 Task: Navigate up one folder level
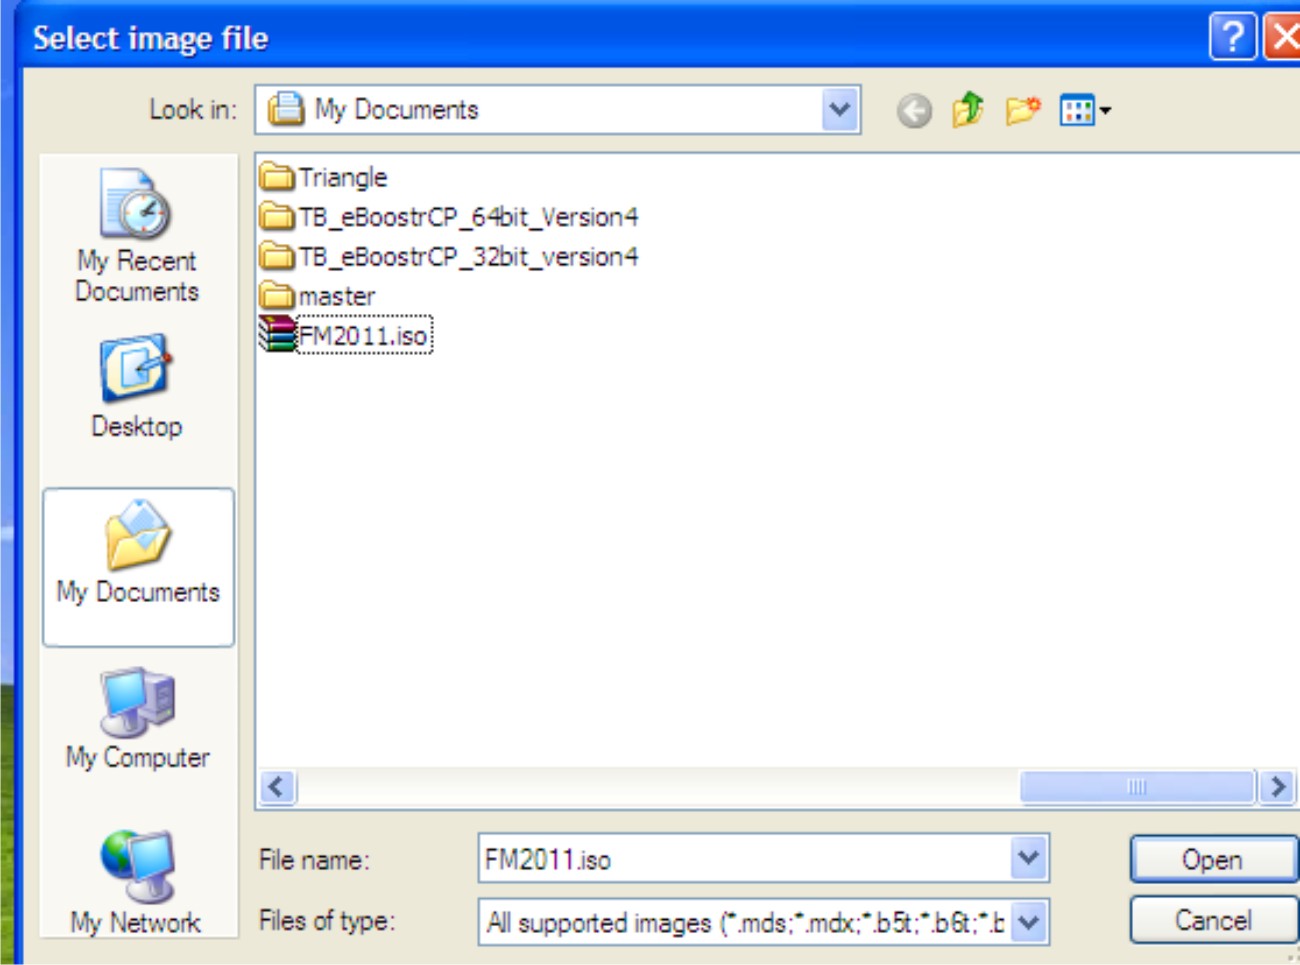click(965, 110)
